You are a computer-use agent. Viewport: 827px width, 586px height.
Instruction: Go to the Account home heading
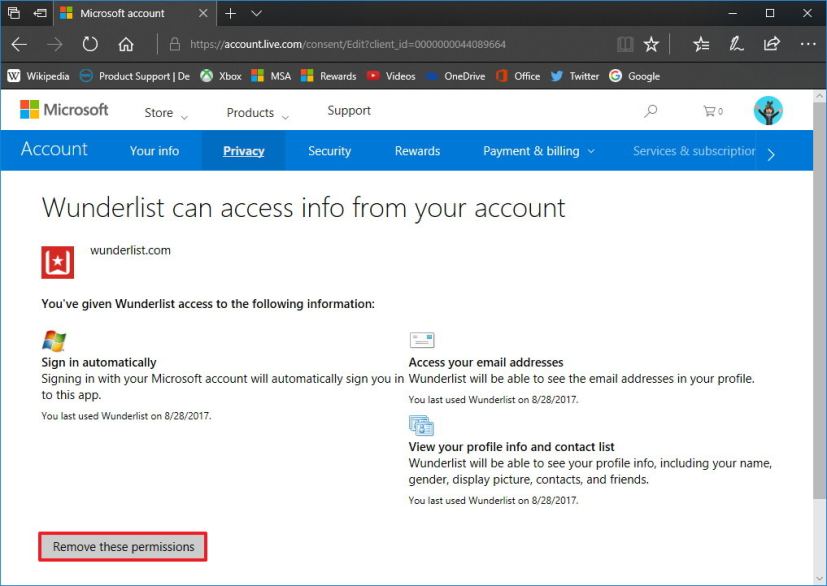[x=54, y=149]
